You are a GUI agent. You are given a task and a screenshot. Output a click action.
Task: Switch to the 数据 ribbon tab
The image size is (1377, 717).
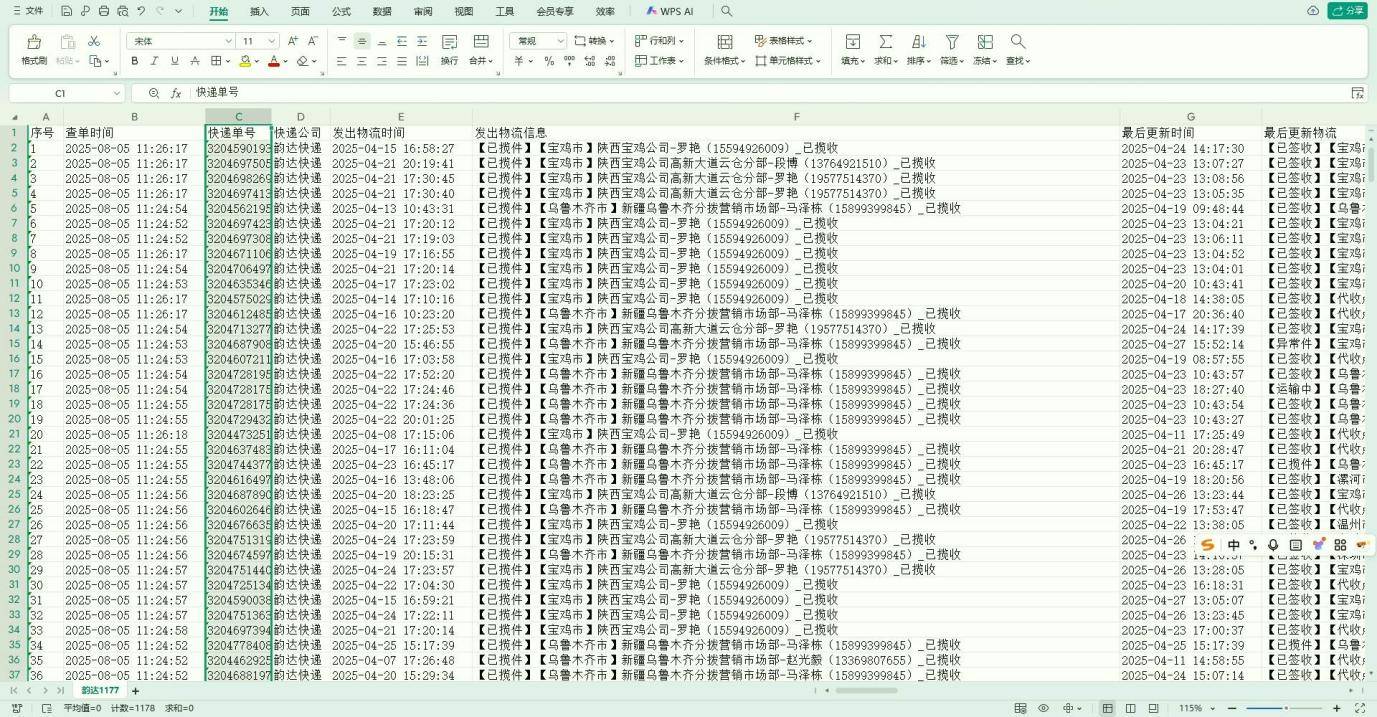[x=380, y=11]
